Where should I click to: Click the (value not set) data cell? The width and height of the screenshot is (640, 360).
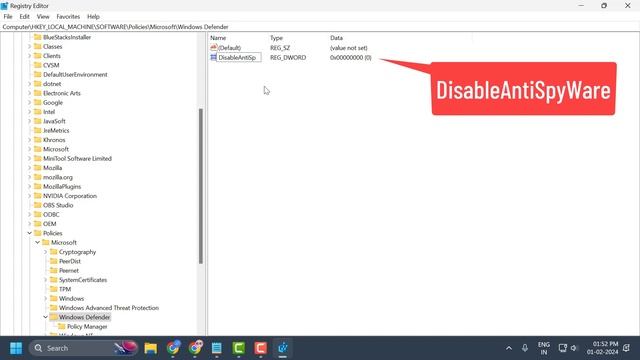349,48
